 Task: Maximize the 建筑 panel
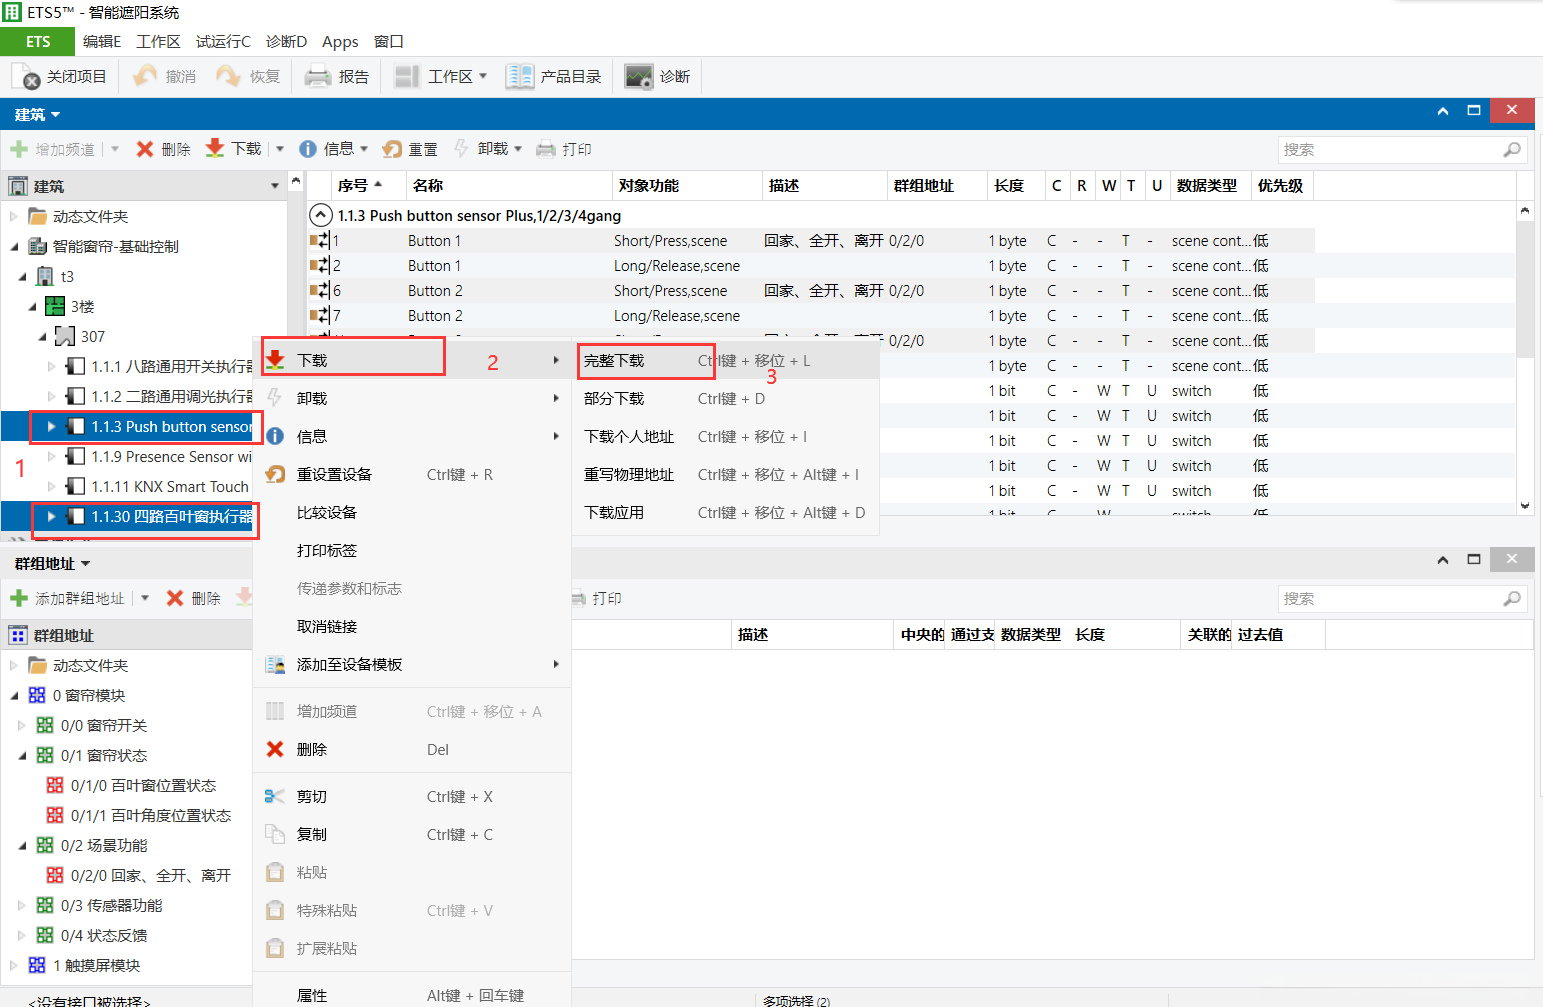[x=1474, y=110]
